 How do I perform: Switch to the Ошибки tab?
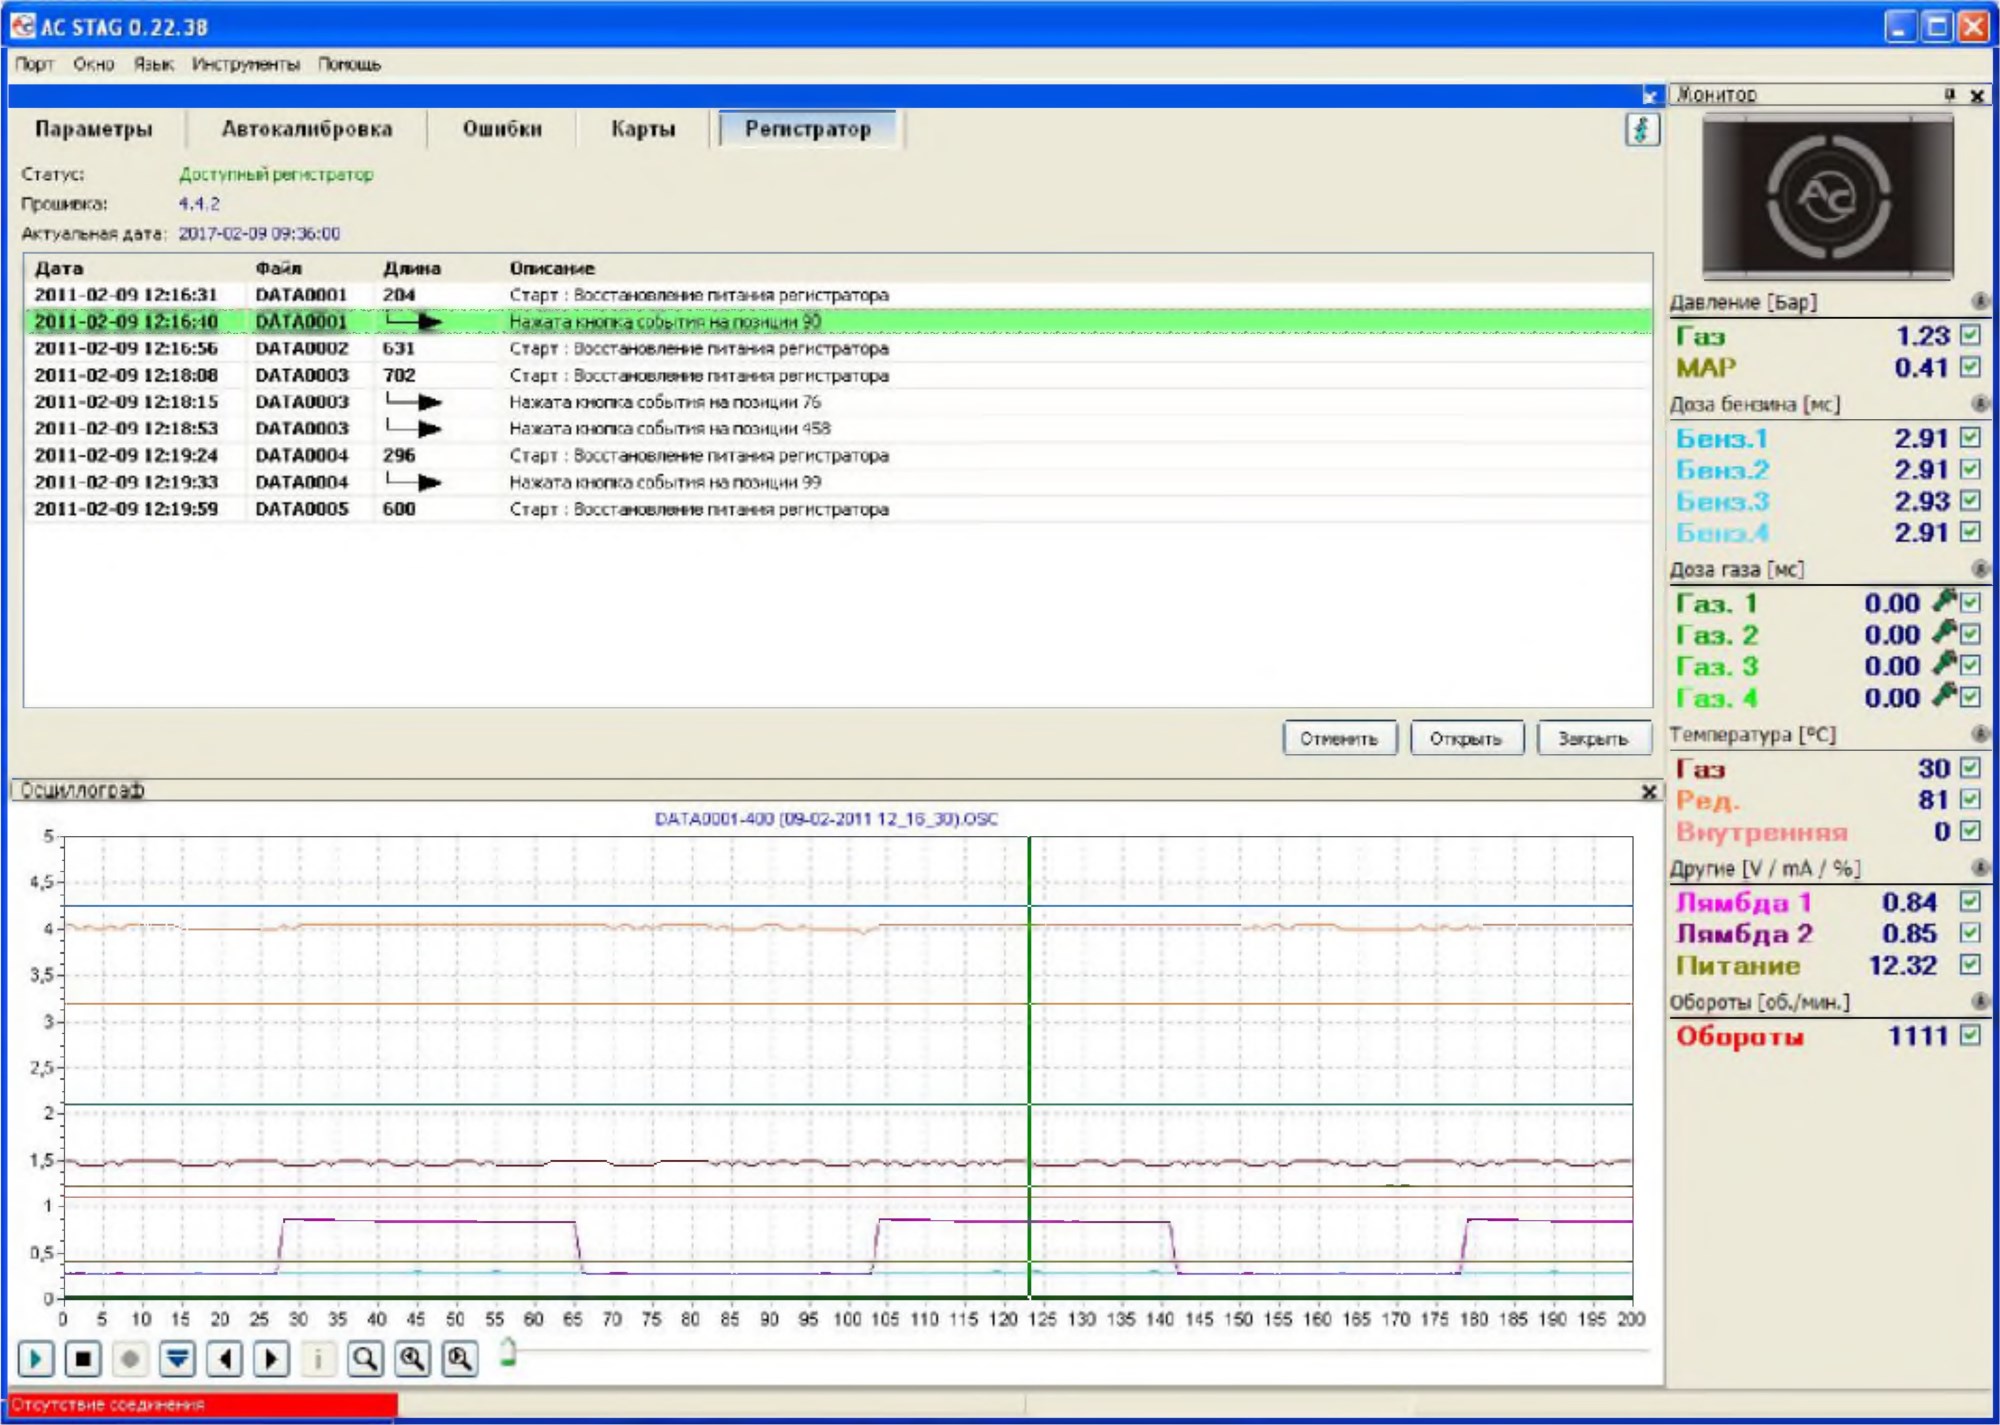click(x=502, y=129)
